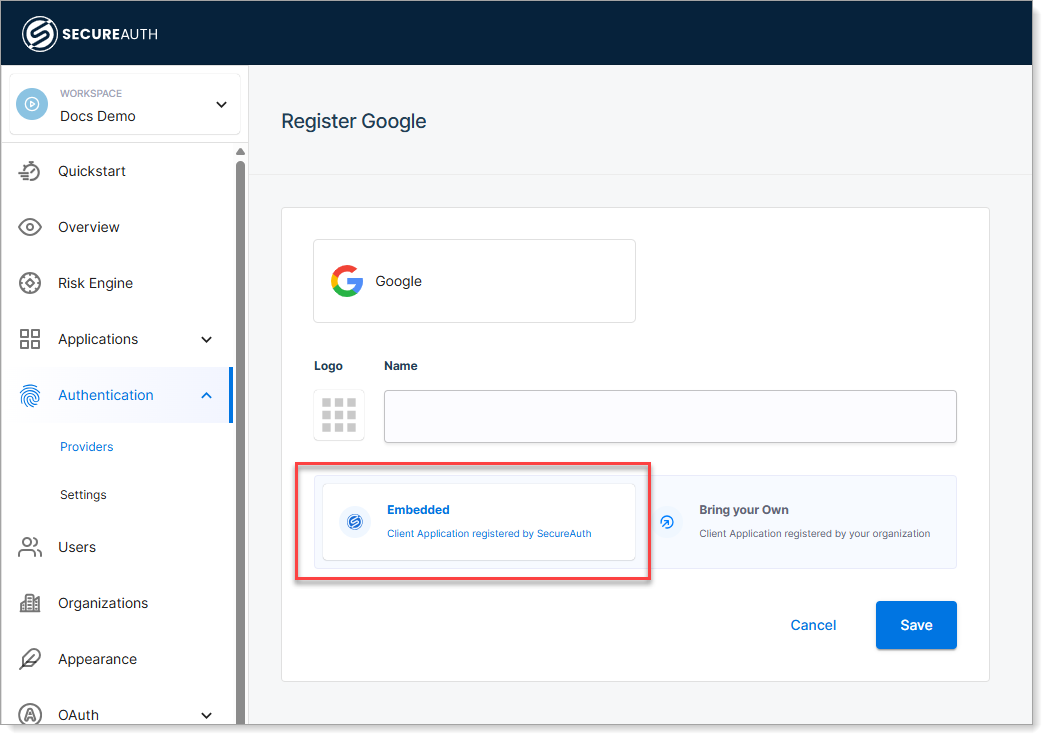Viewport: 1048px width, 740px height.
Task: Click the Docs Demo workspace avatar icon
Action: click(x=32, y=104)
